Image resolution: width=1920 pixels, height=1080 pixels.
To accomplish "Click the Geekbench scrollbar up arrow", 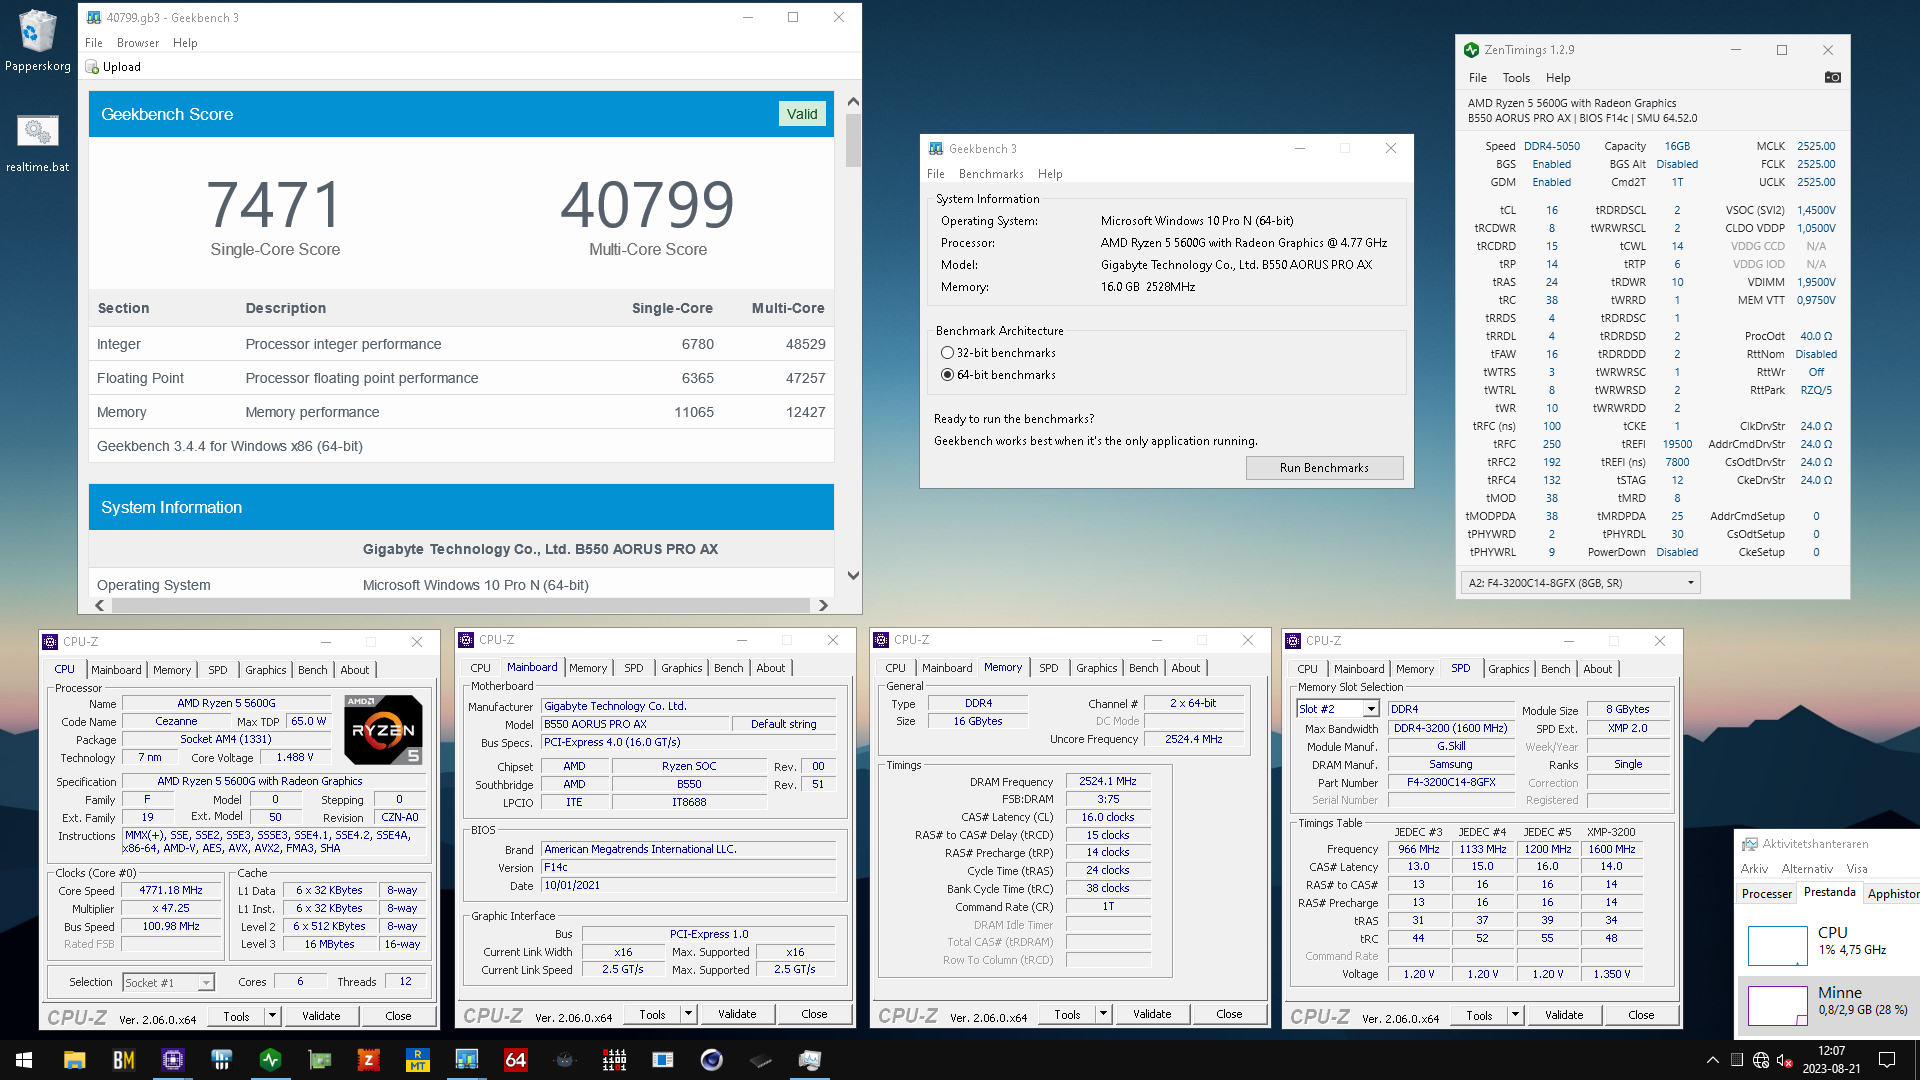I will (x=853, y=102).
